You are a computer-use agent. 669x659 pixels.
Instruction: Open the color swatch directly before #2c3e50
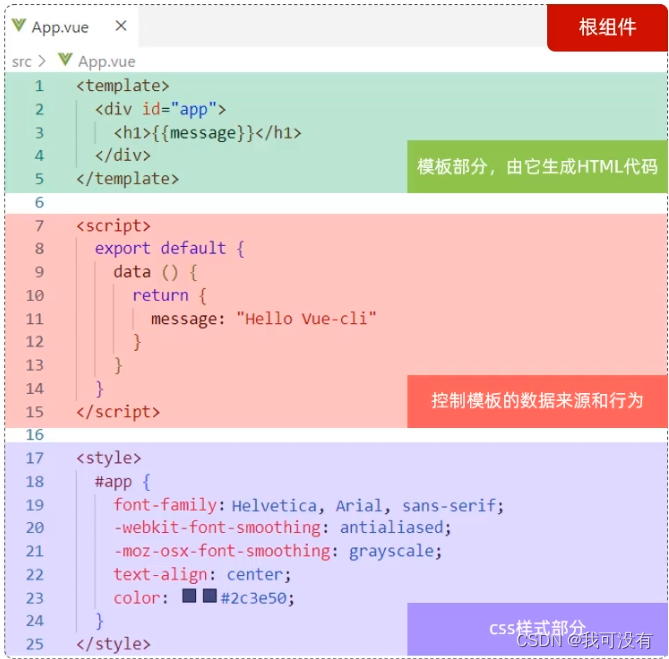(209, 595)
